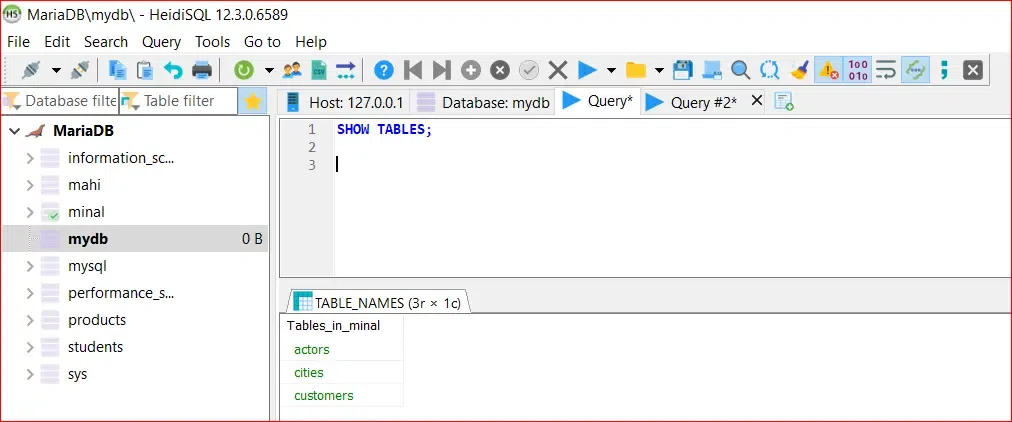Viewport: 1012px width, 422px height.
Task: Open the Query menu
Action: (161, 42)
